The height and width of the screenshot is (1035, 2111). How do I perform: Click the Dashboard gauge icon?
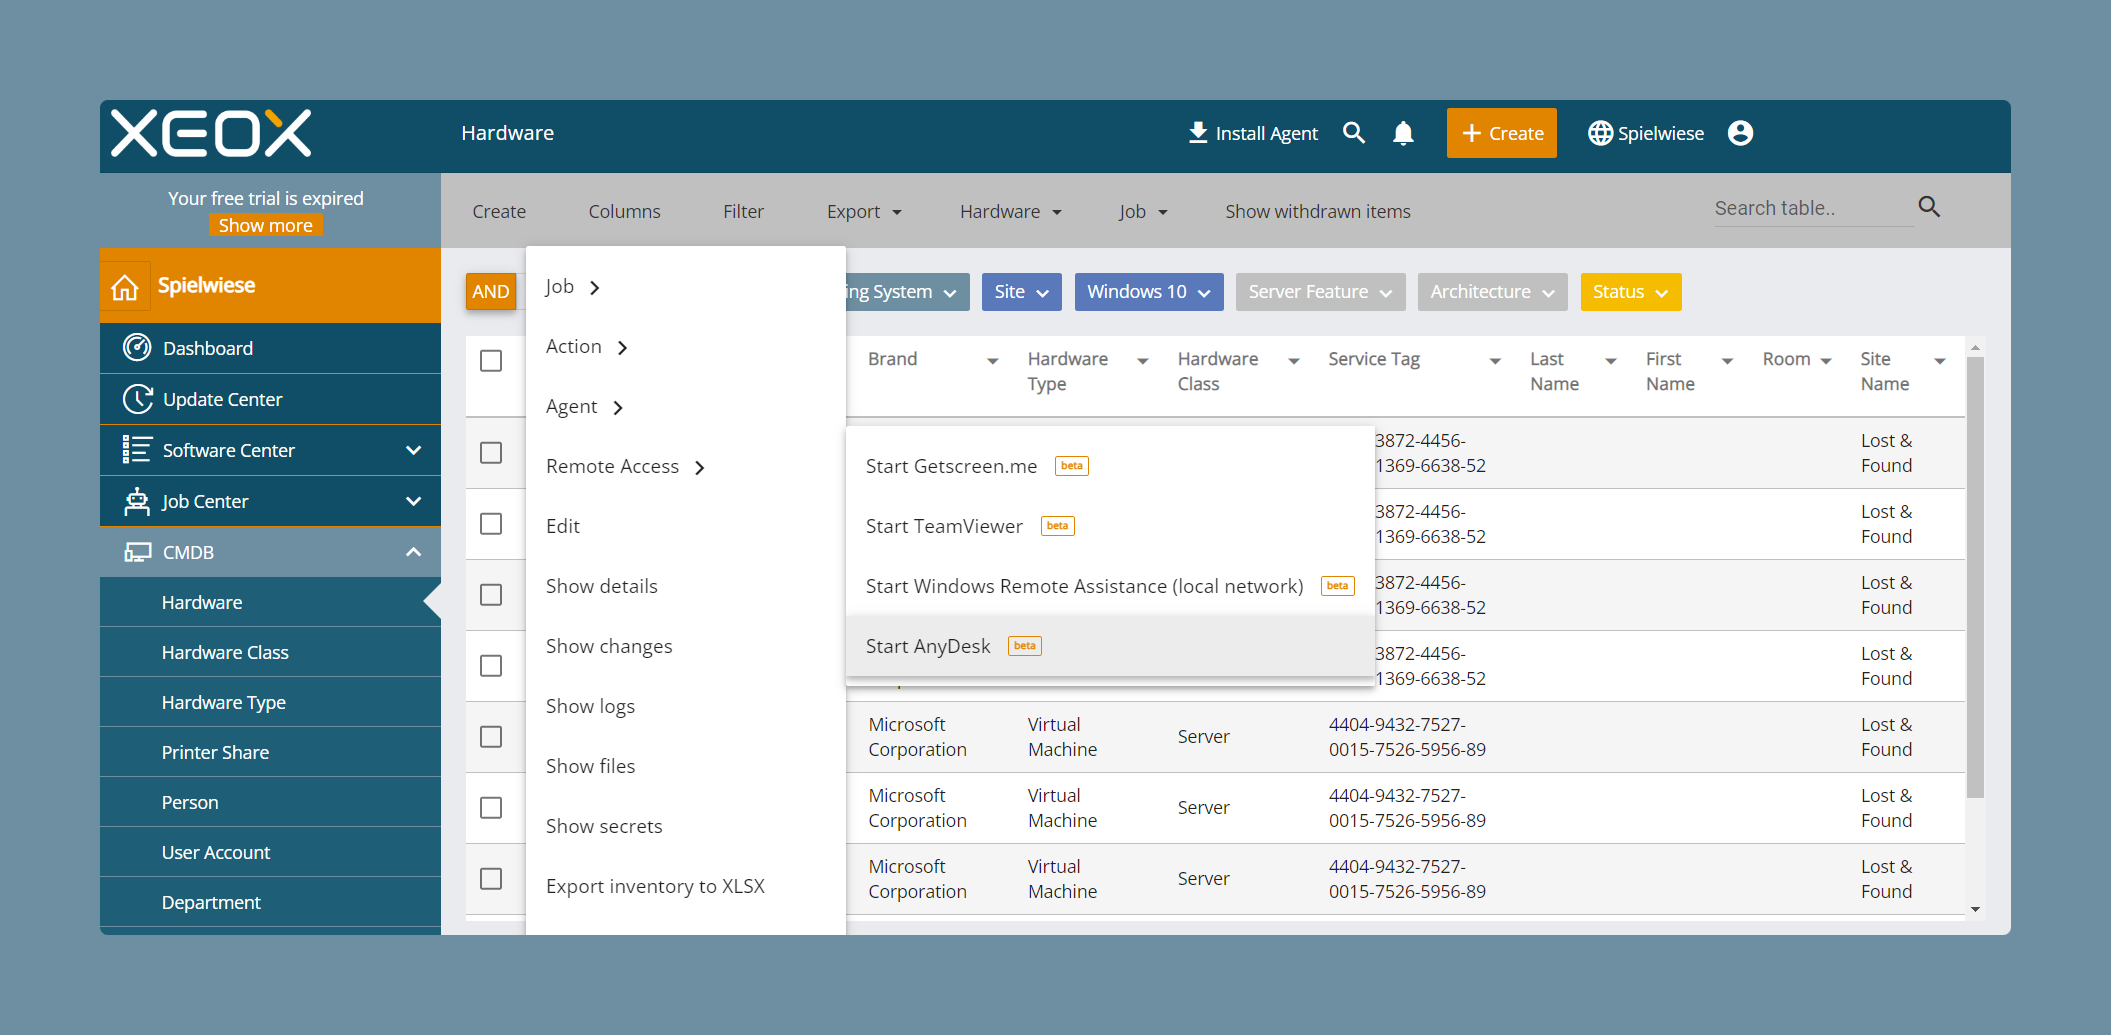point(137,348)
